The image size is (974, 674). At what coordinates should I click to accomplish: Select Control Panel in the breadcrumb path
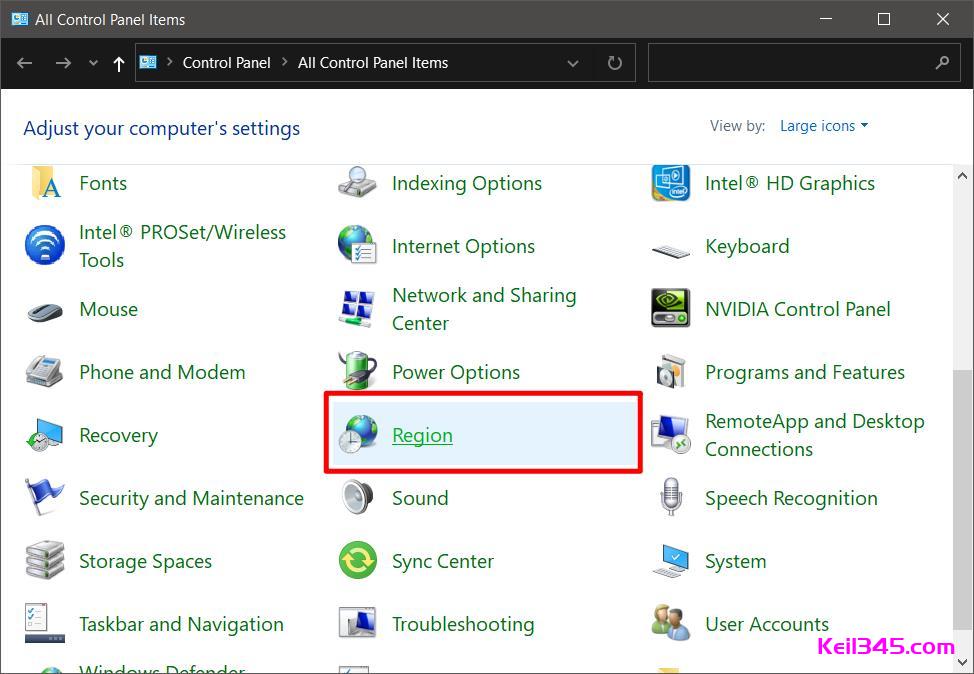pyautogui.click(x=226, y=63)
